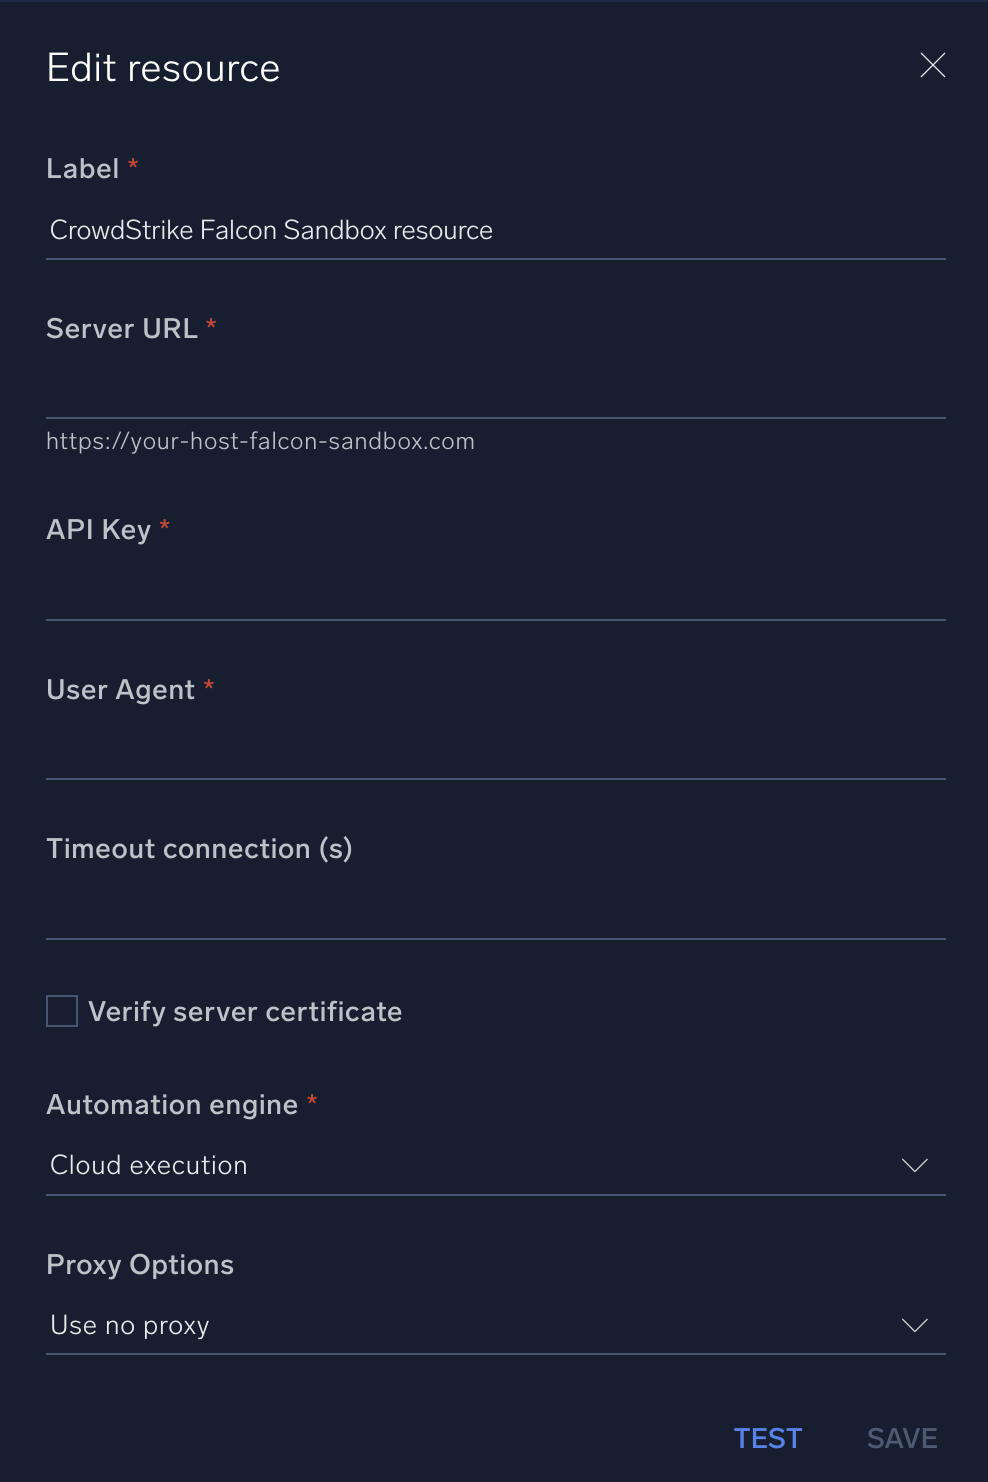Click the Automation engine dropdown chevron

pyautogui.click(x=913, y=1165)
